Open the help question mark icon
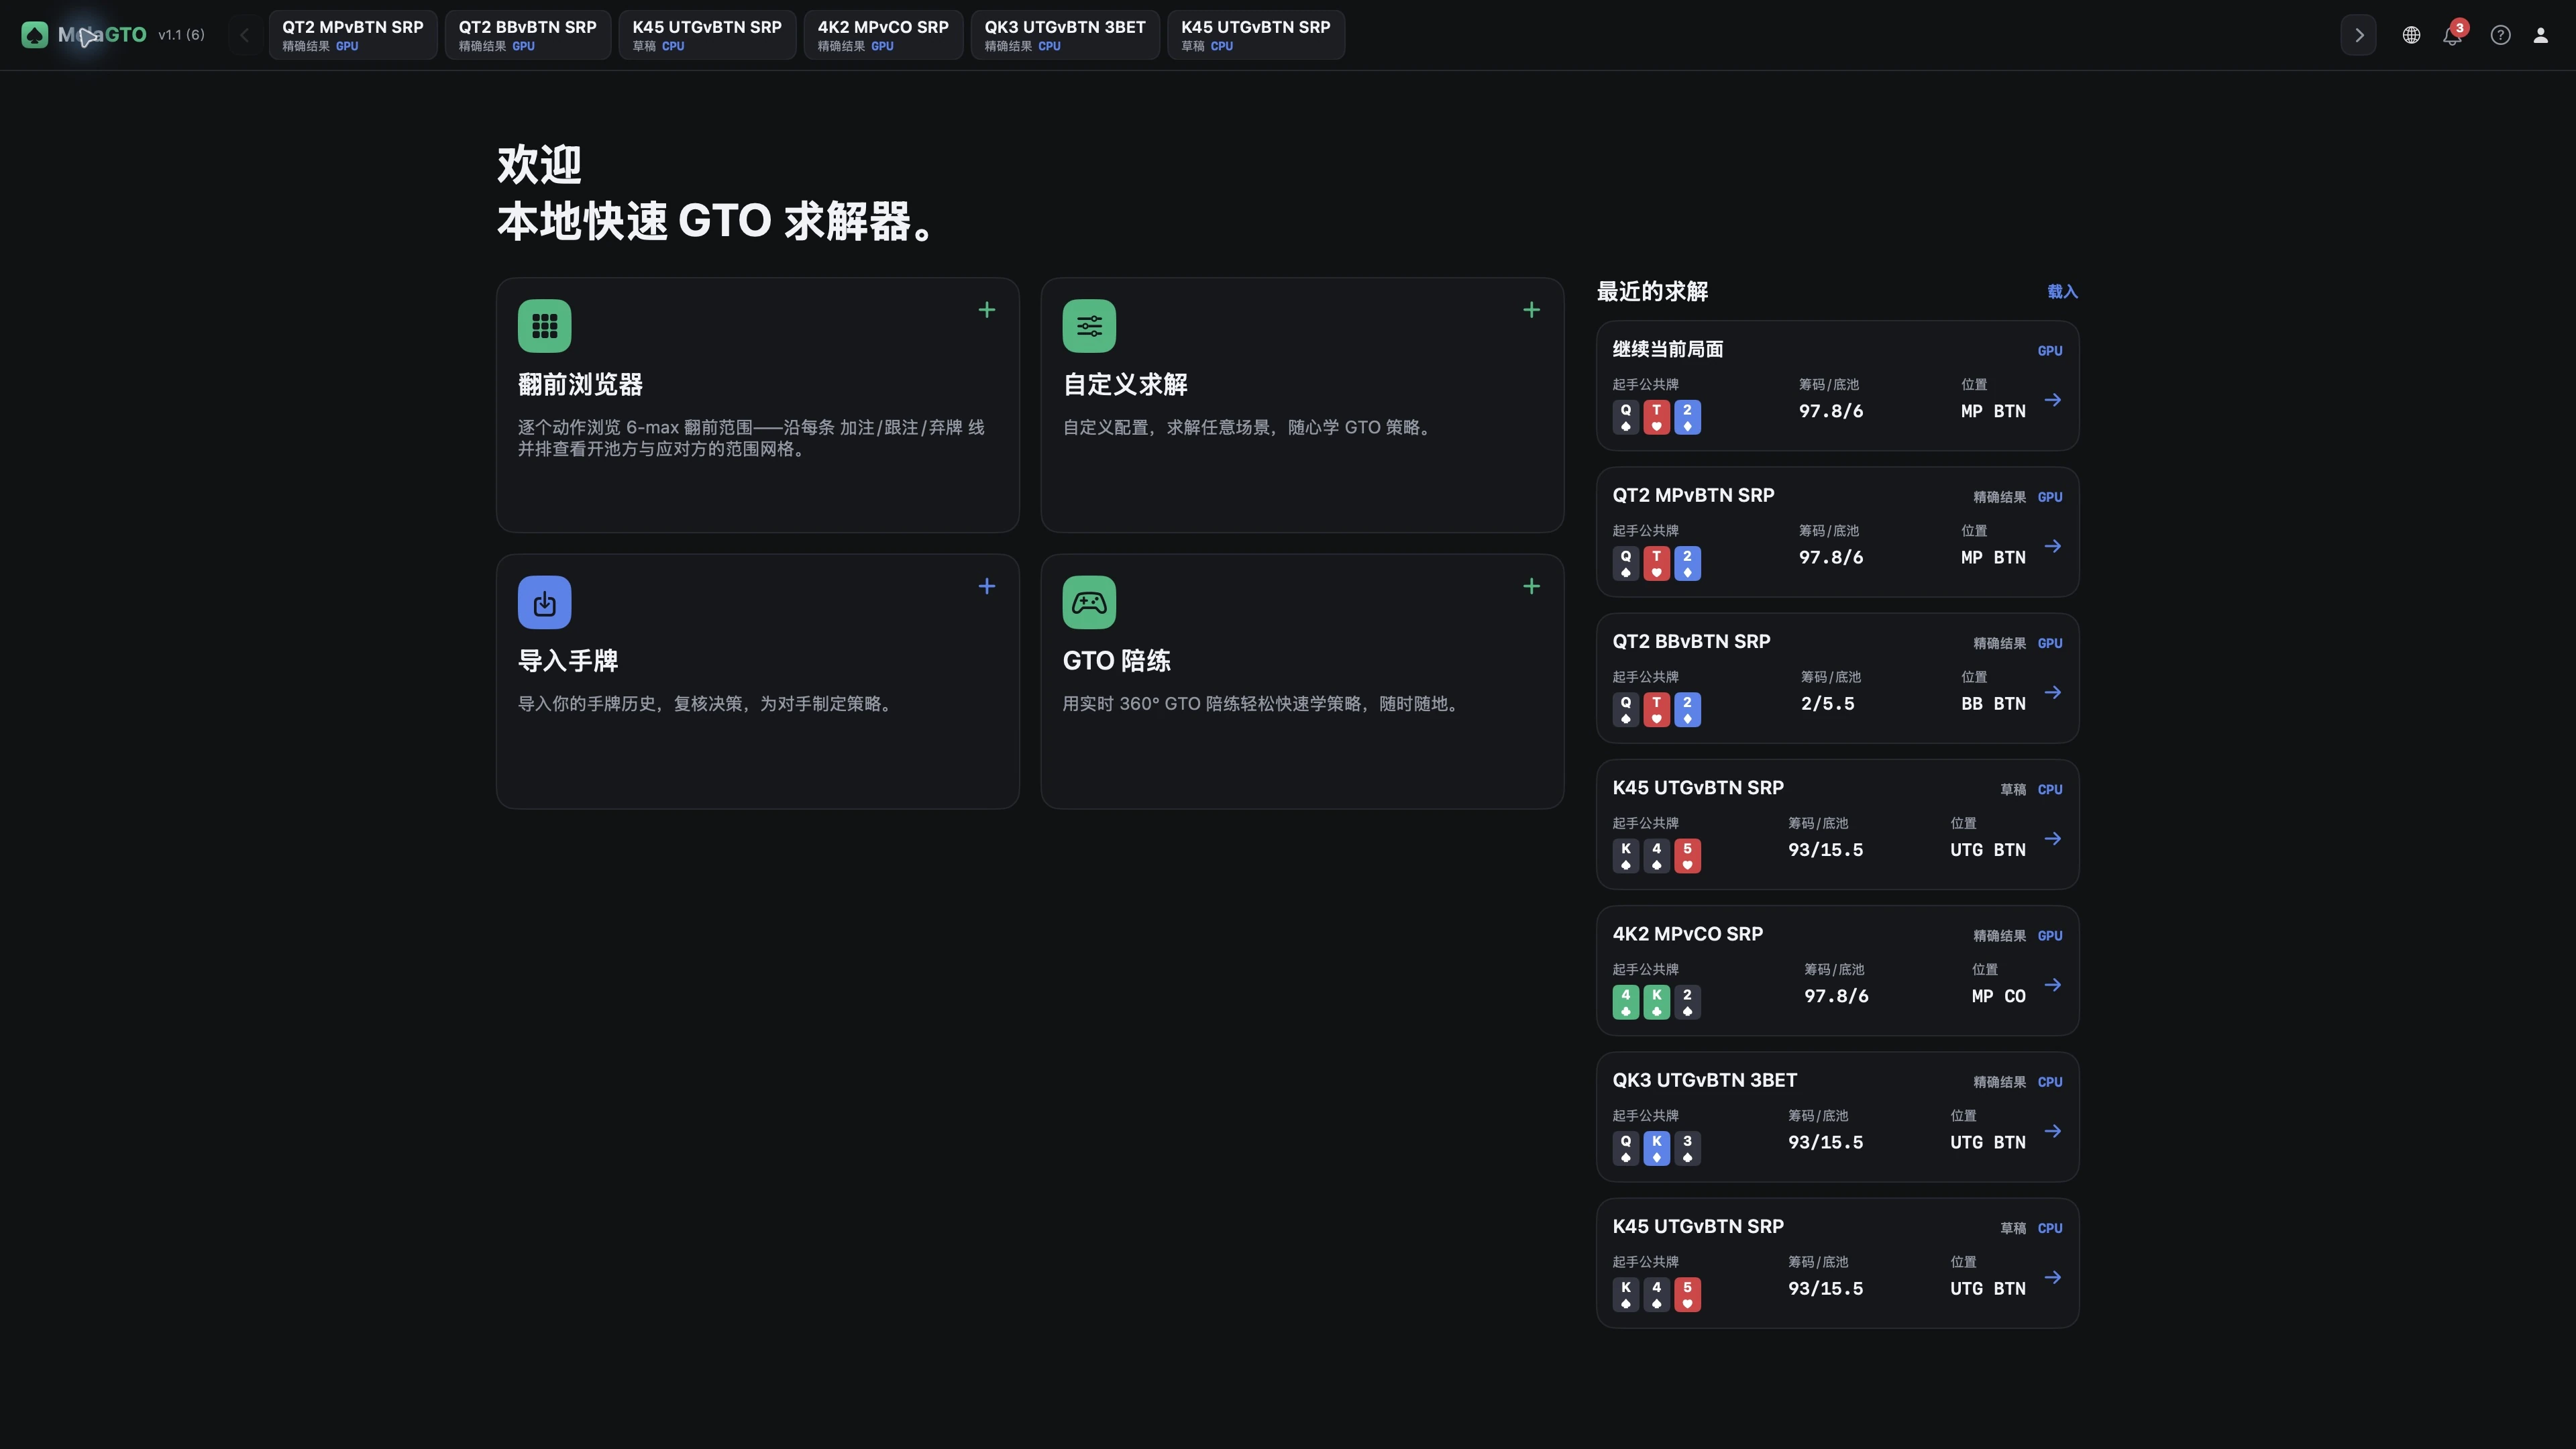The height and width of the screenshot is (1449, 2576). point(2500,35)
